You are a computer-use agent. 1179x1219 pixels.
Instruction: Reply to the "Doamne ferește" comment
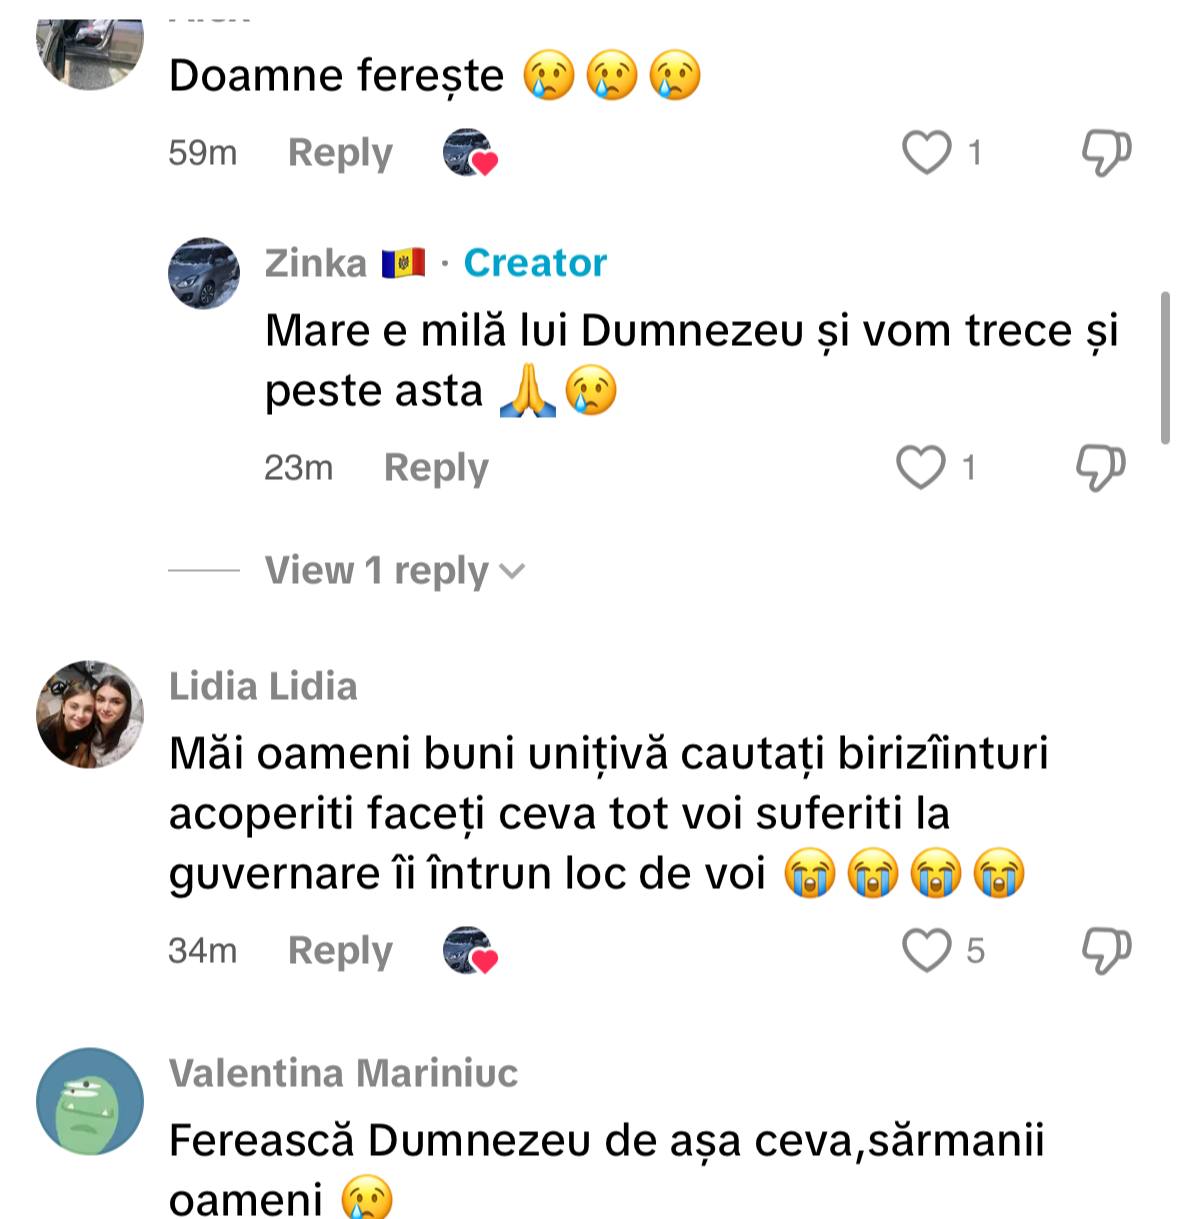pyautogui.click(x=340, y=153)
